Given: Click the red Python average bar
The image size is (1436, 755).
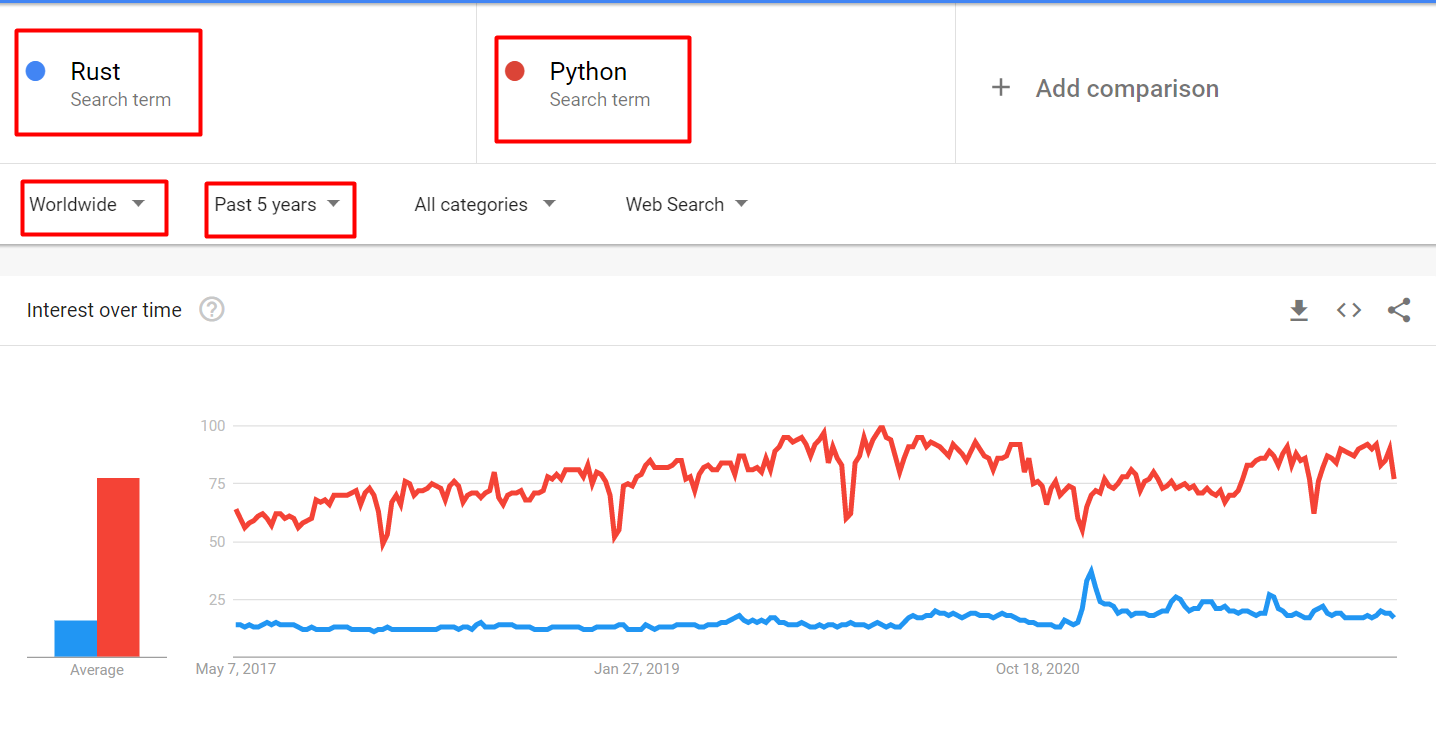Looking at the screenshot, I should click(x=118, y=567).
